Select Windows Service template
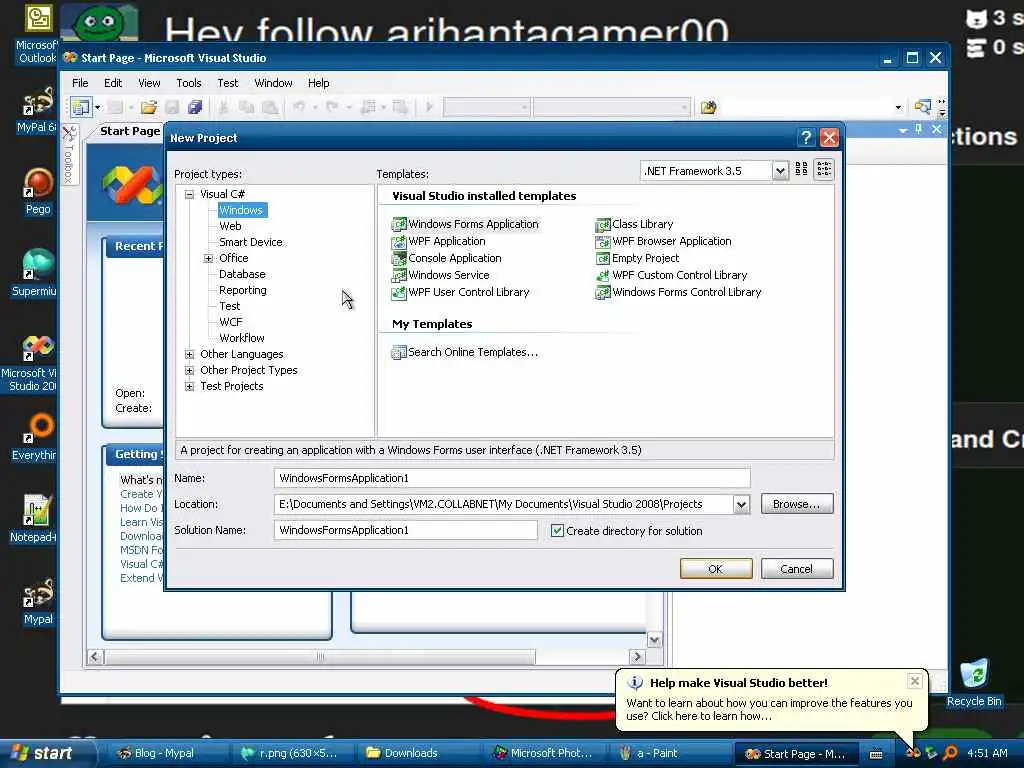 (440, 275)
